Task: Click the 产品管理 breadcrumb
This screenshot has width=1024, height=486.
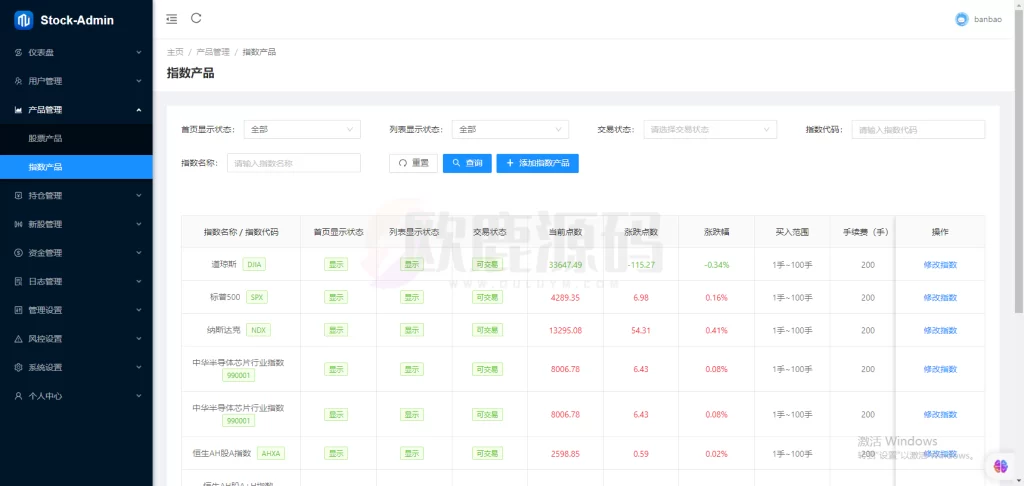Action: [x=213, y=52]
